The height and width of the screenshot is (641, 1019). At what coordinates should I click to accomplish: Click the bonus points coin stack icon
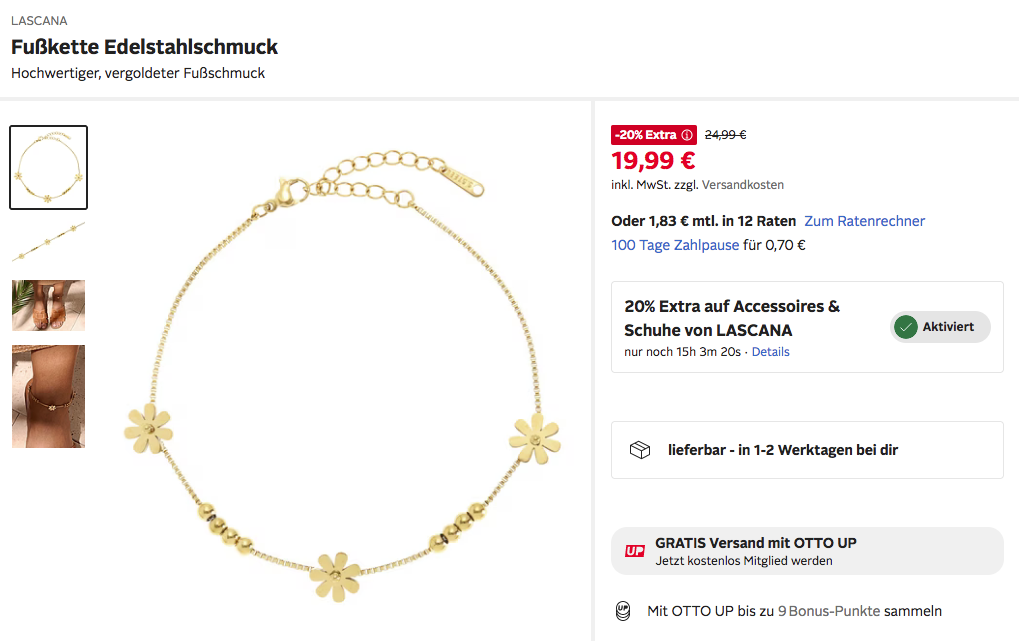623,611
